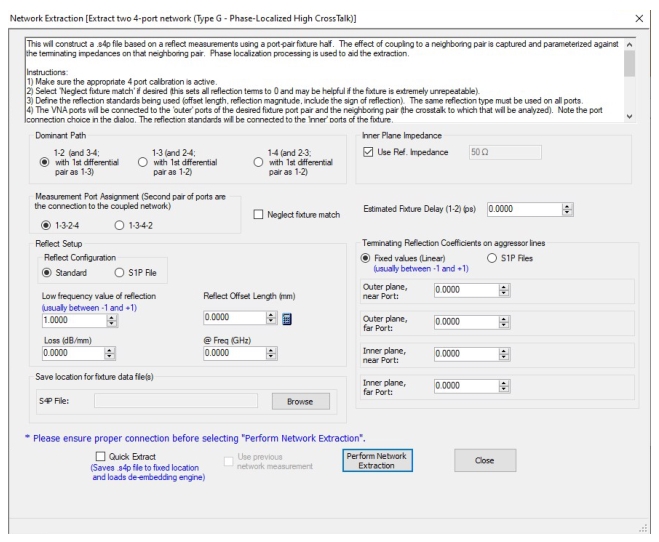659x542 pixels.
Task: Select S1P Files for terminating coefficients
Action: (x=492, y=258)
